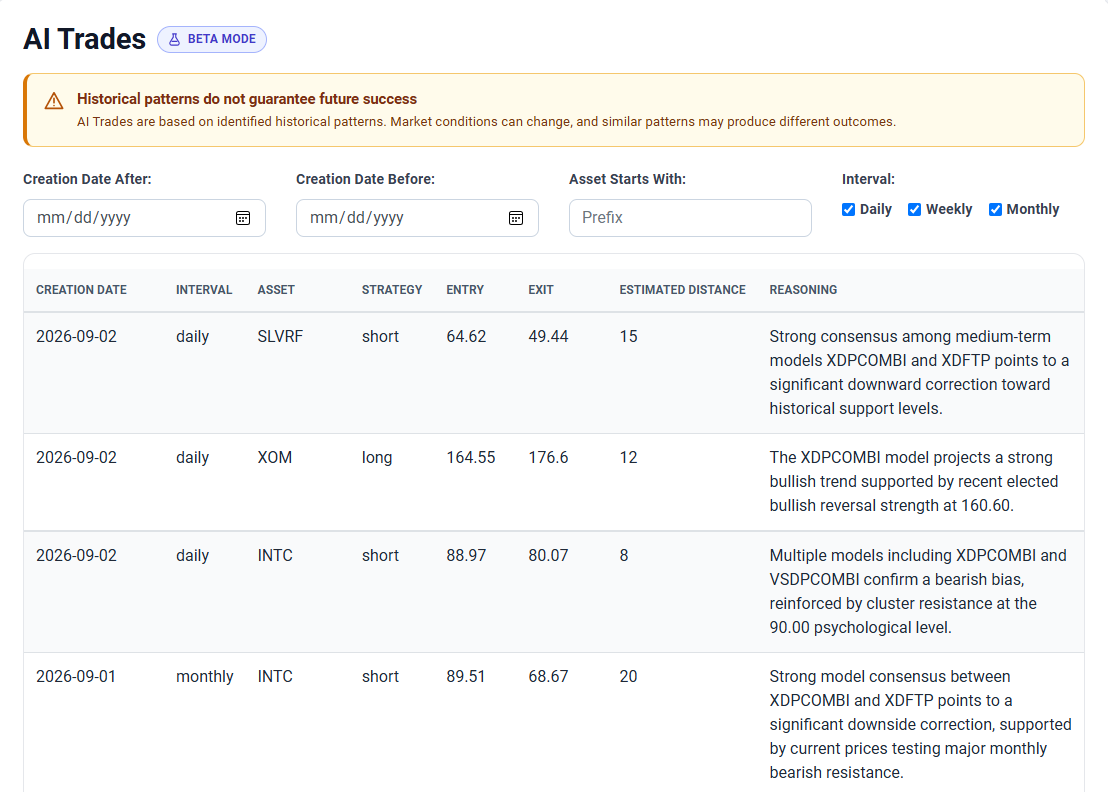Select the XOM asset cell
This screenshot has width=1108, height=792.
tap(274, 458)
